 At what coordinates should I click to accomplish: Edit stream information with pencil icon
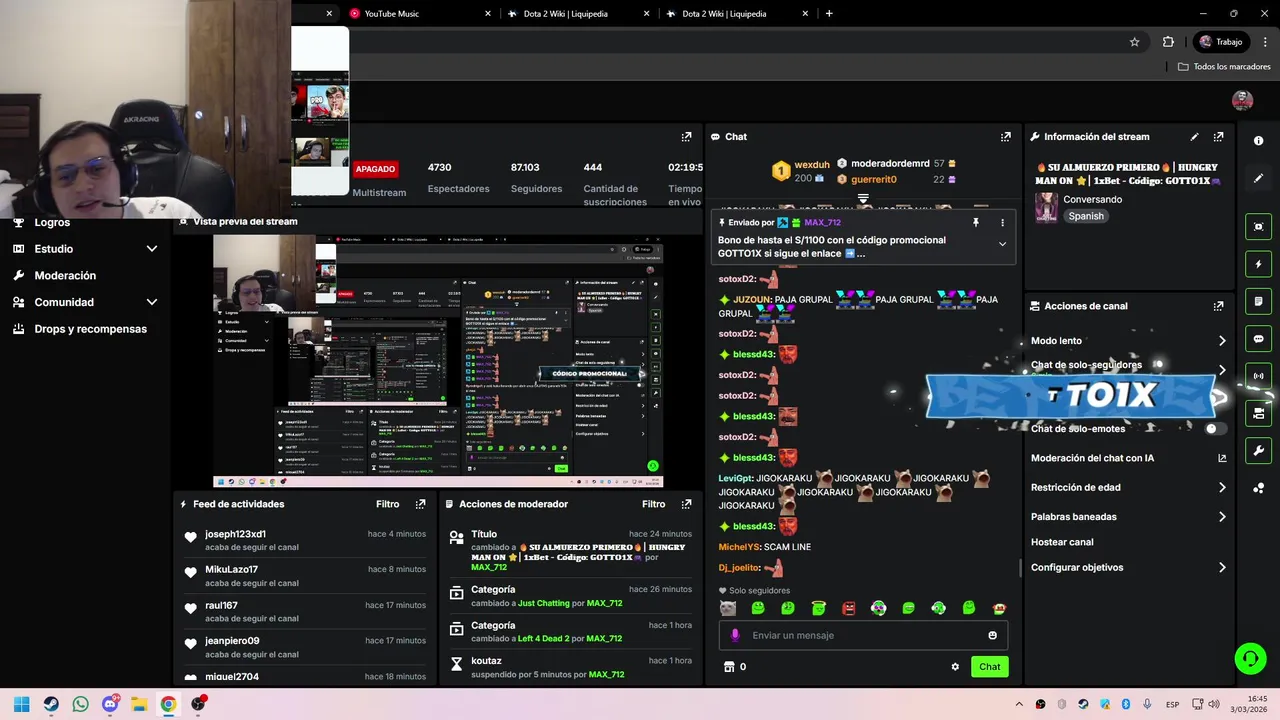(1194, 137)
